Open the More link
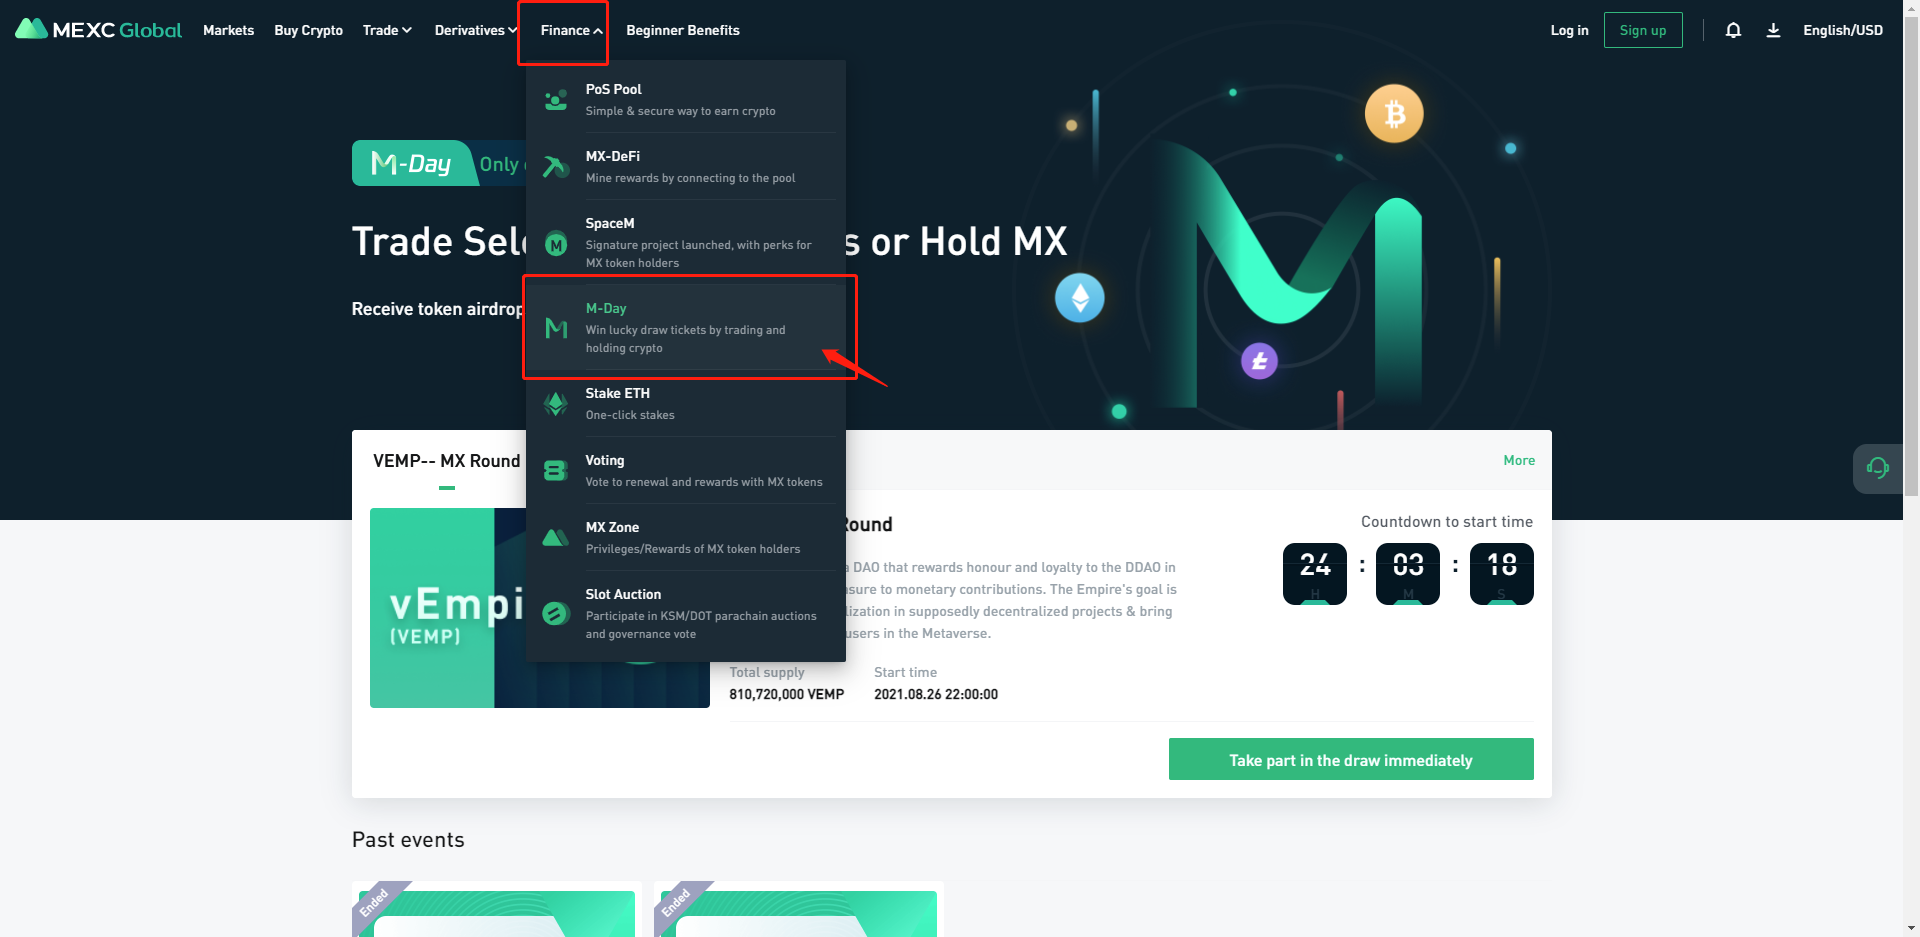Screen dimensions: 1920x937 click(x=1519, y=460)
